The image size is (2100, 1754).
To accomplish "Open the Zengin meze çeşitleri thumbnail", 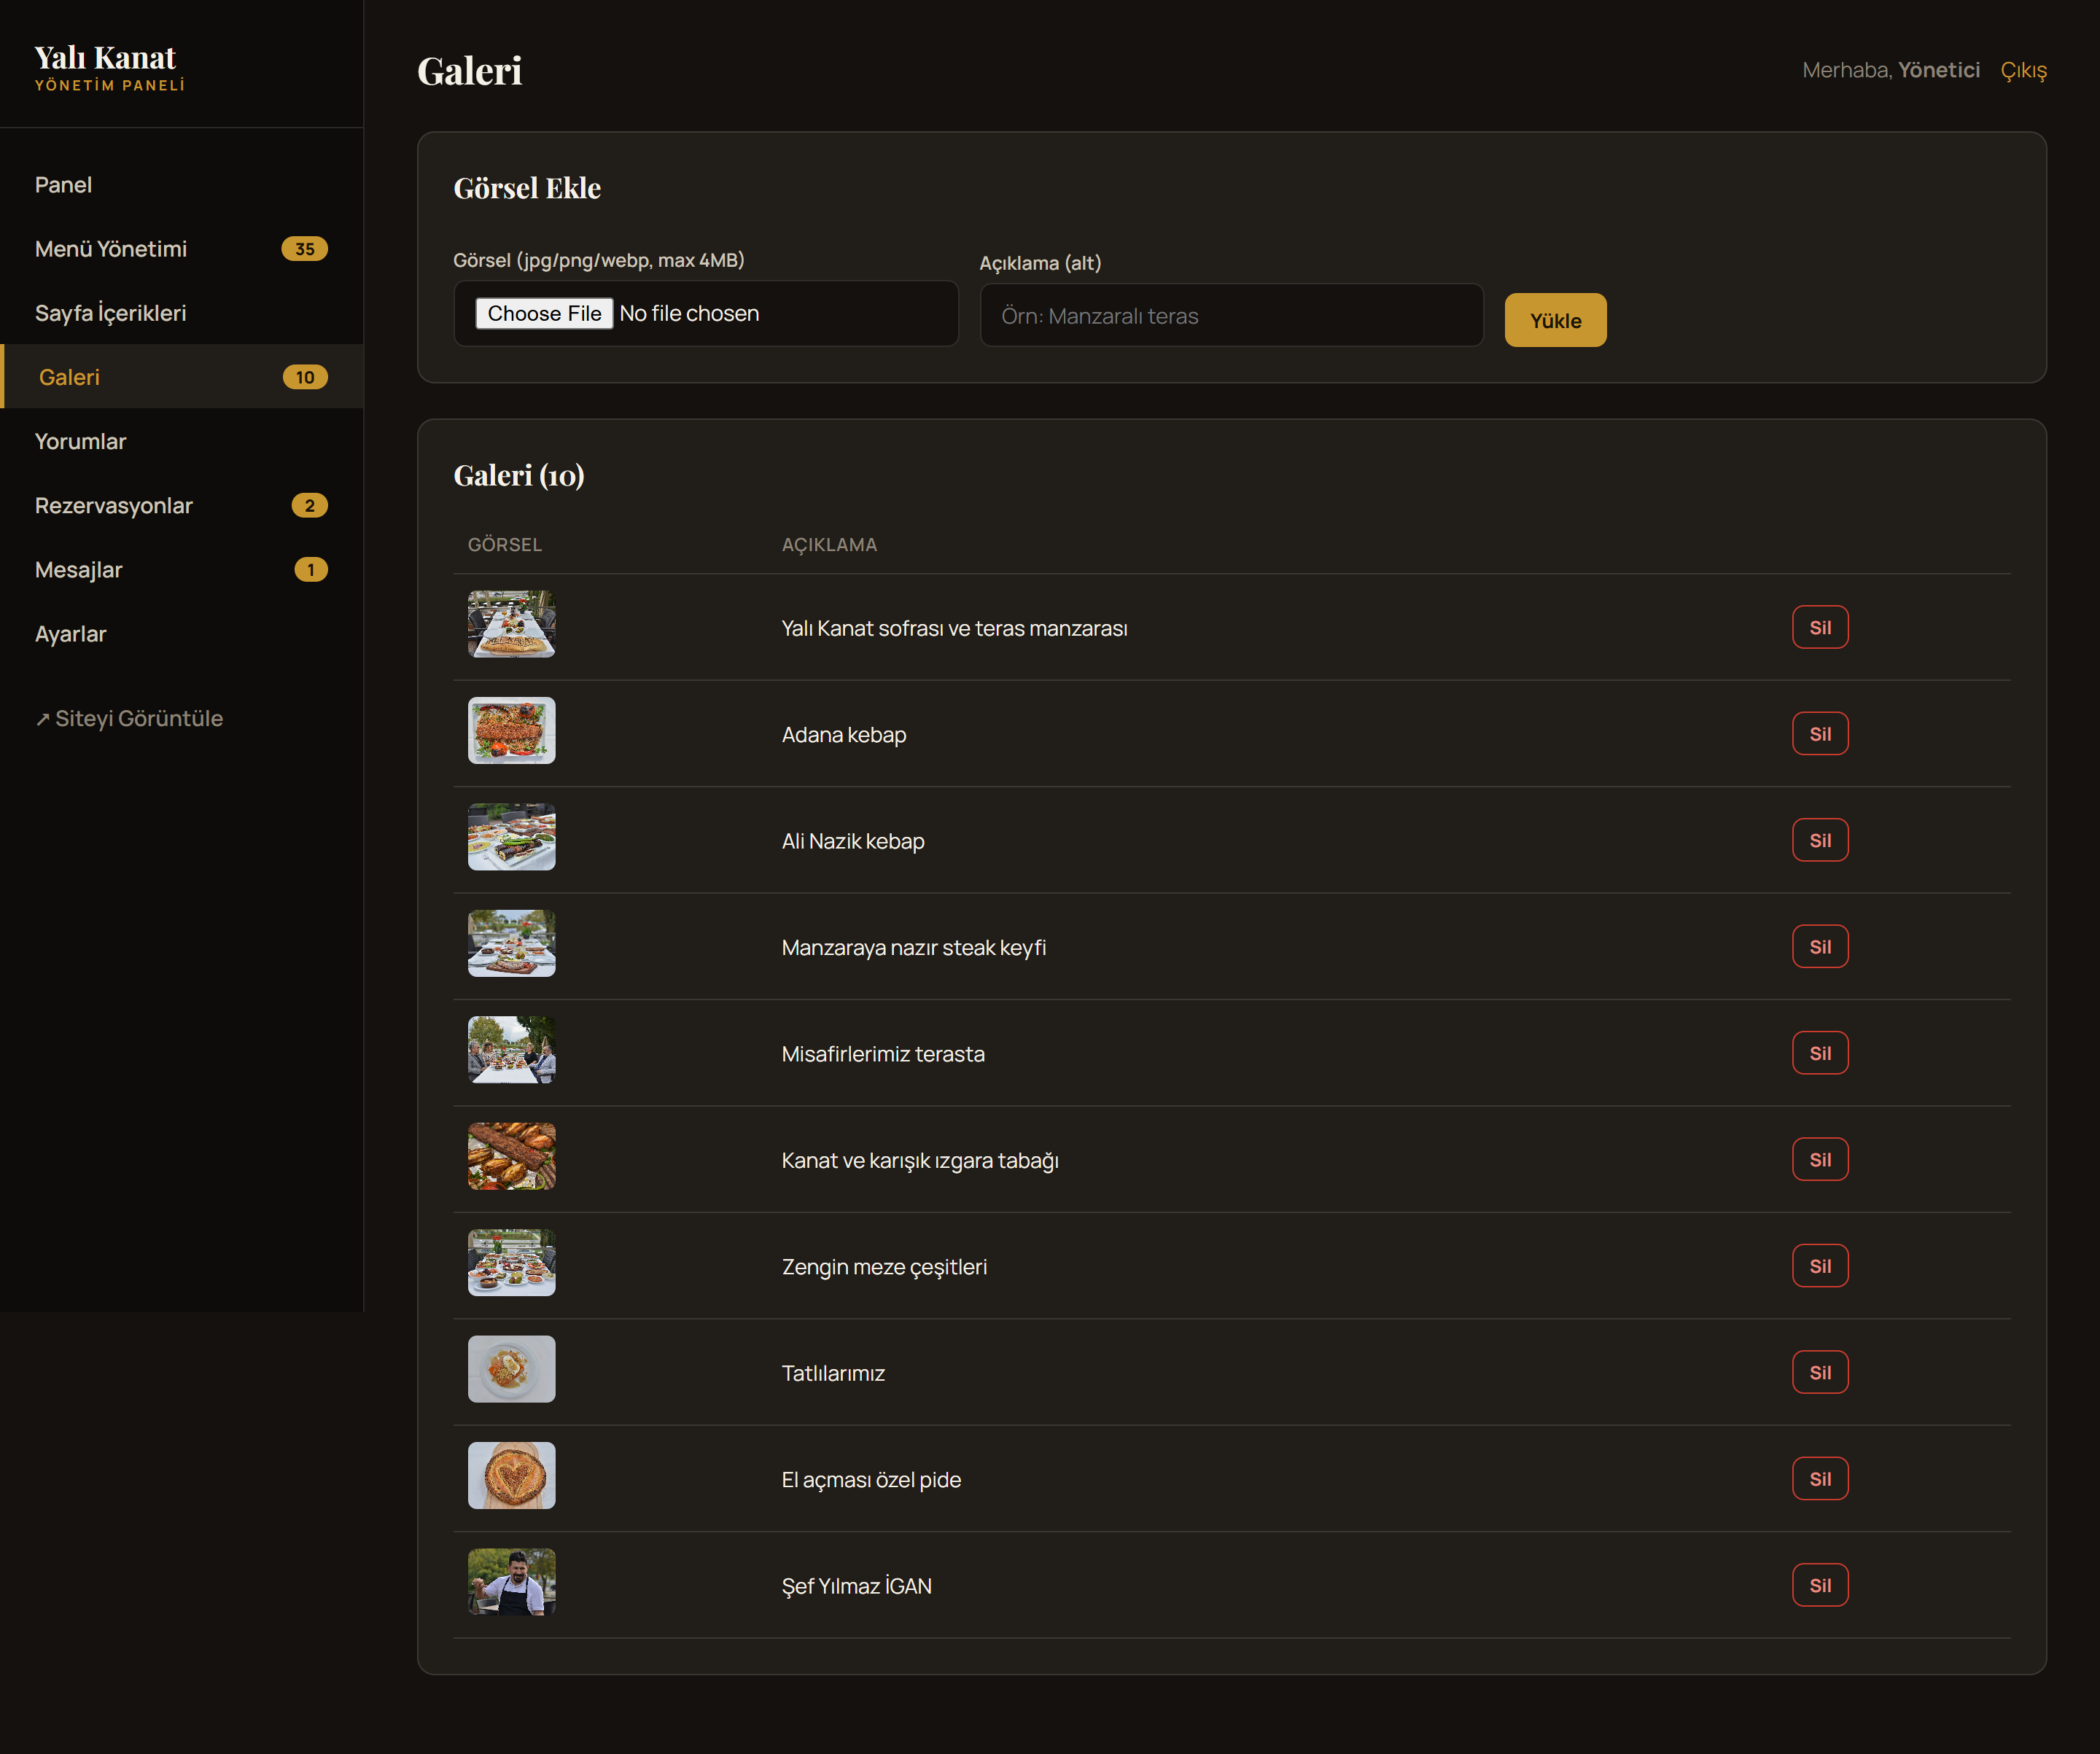I will pyautogui.click(x=511, y=1263).
